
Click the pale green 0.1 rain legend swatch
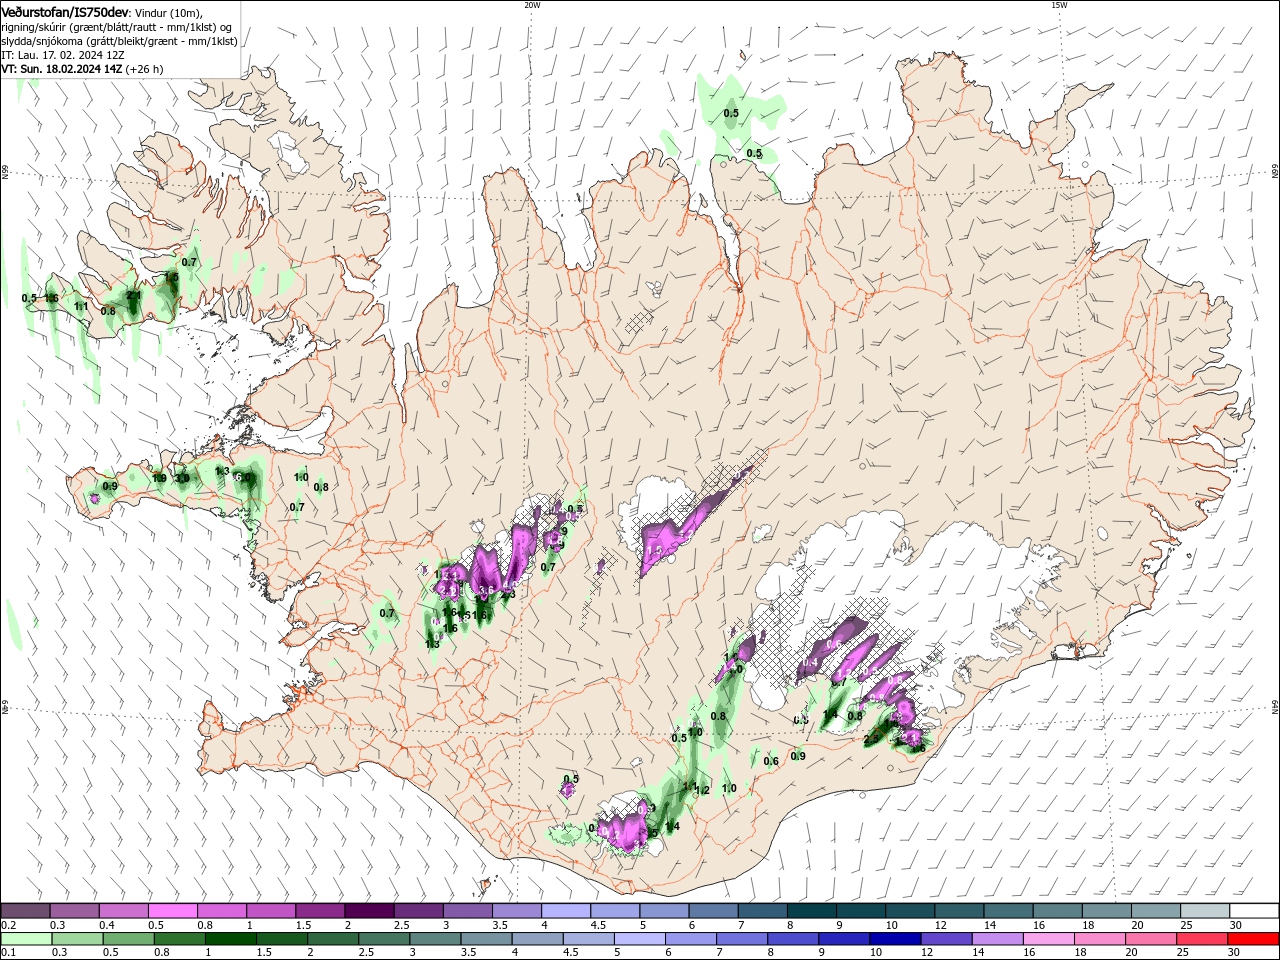tap(26, 939)
